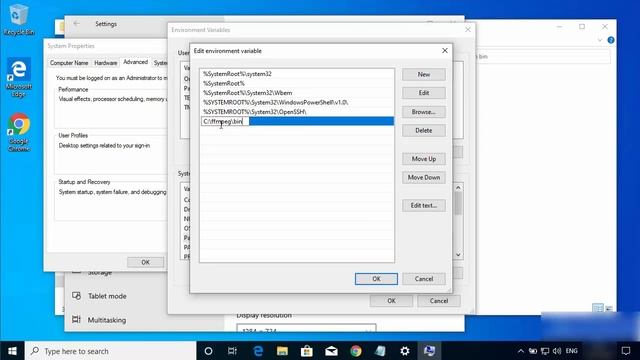Image resolution: width=640 pixels, height=360 pixels.
Task: Select System Properties taskbar icon
Action: tap(429, 351)
